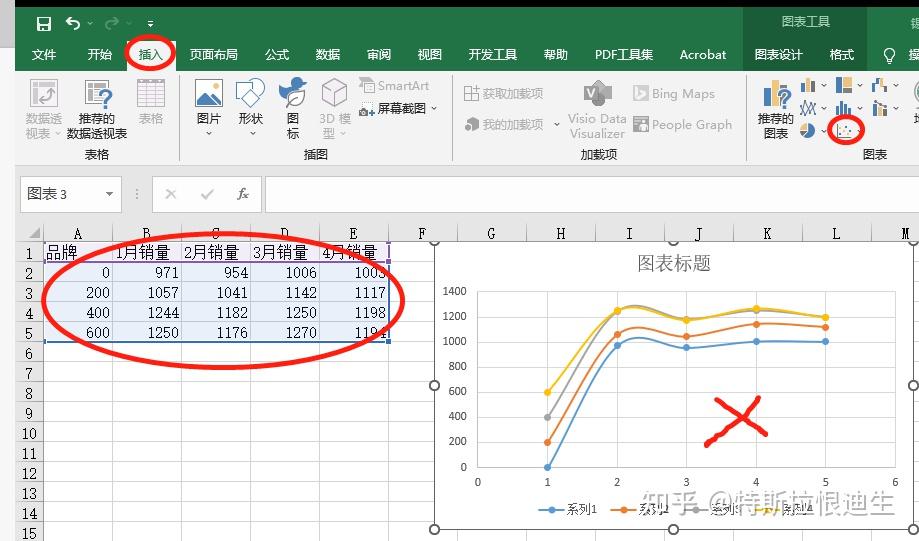Open the 文件 tab
The image size is (919, 541).
44,55
